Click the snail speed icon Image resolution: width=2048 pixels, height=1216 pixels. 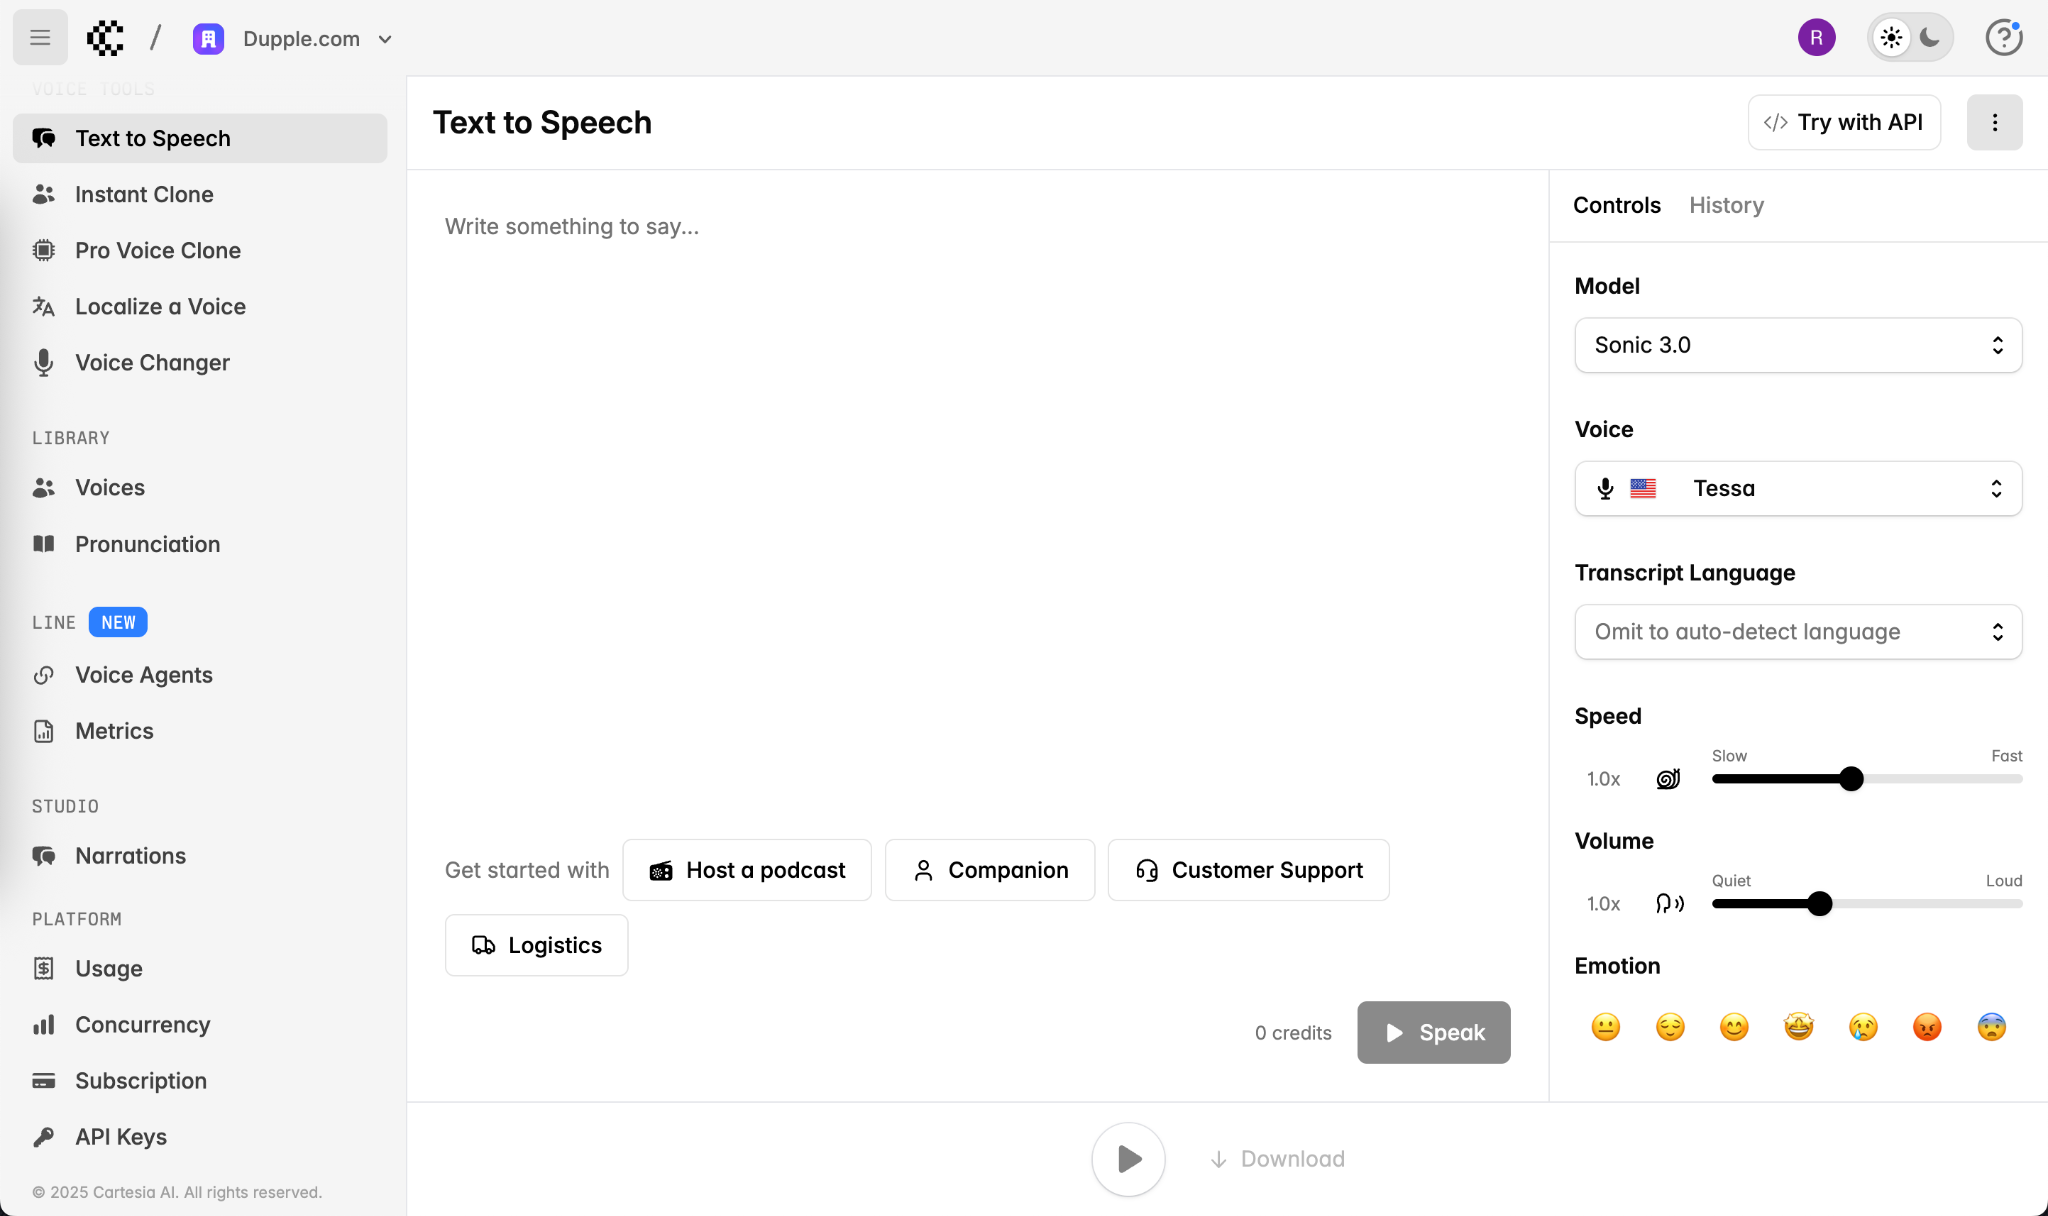pos(1668,779)
